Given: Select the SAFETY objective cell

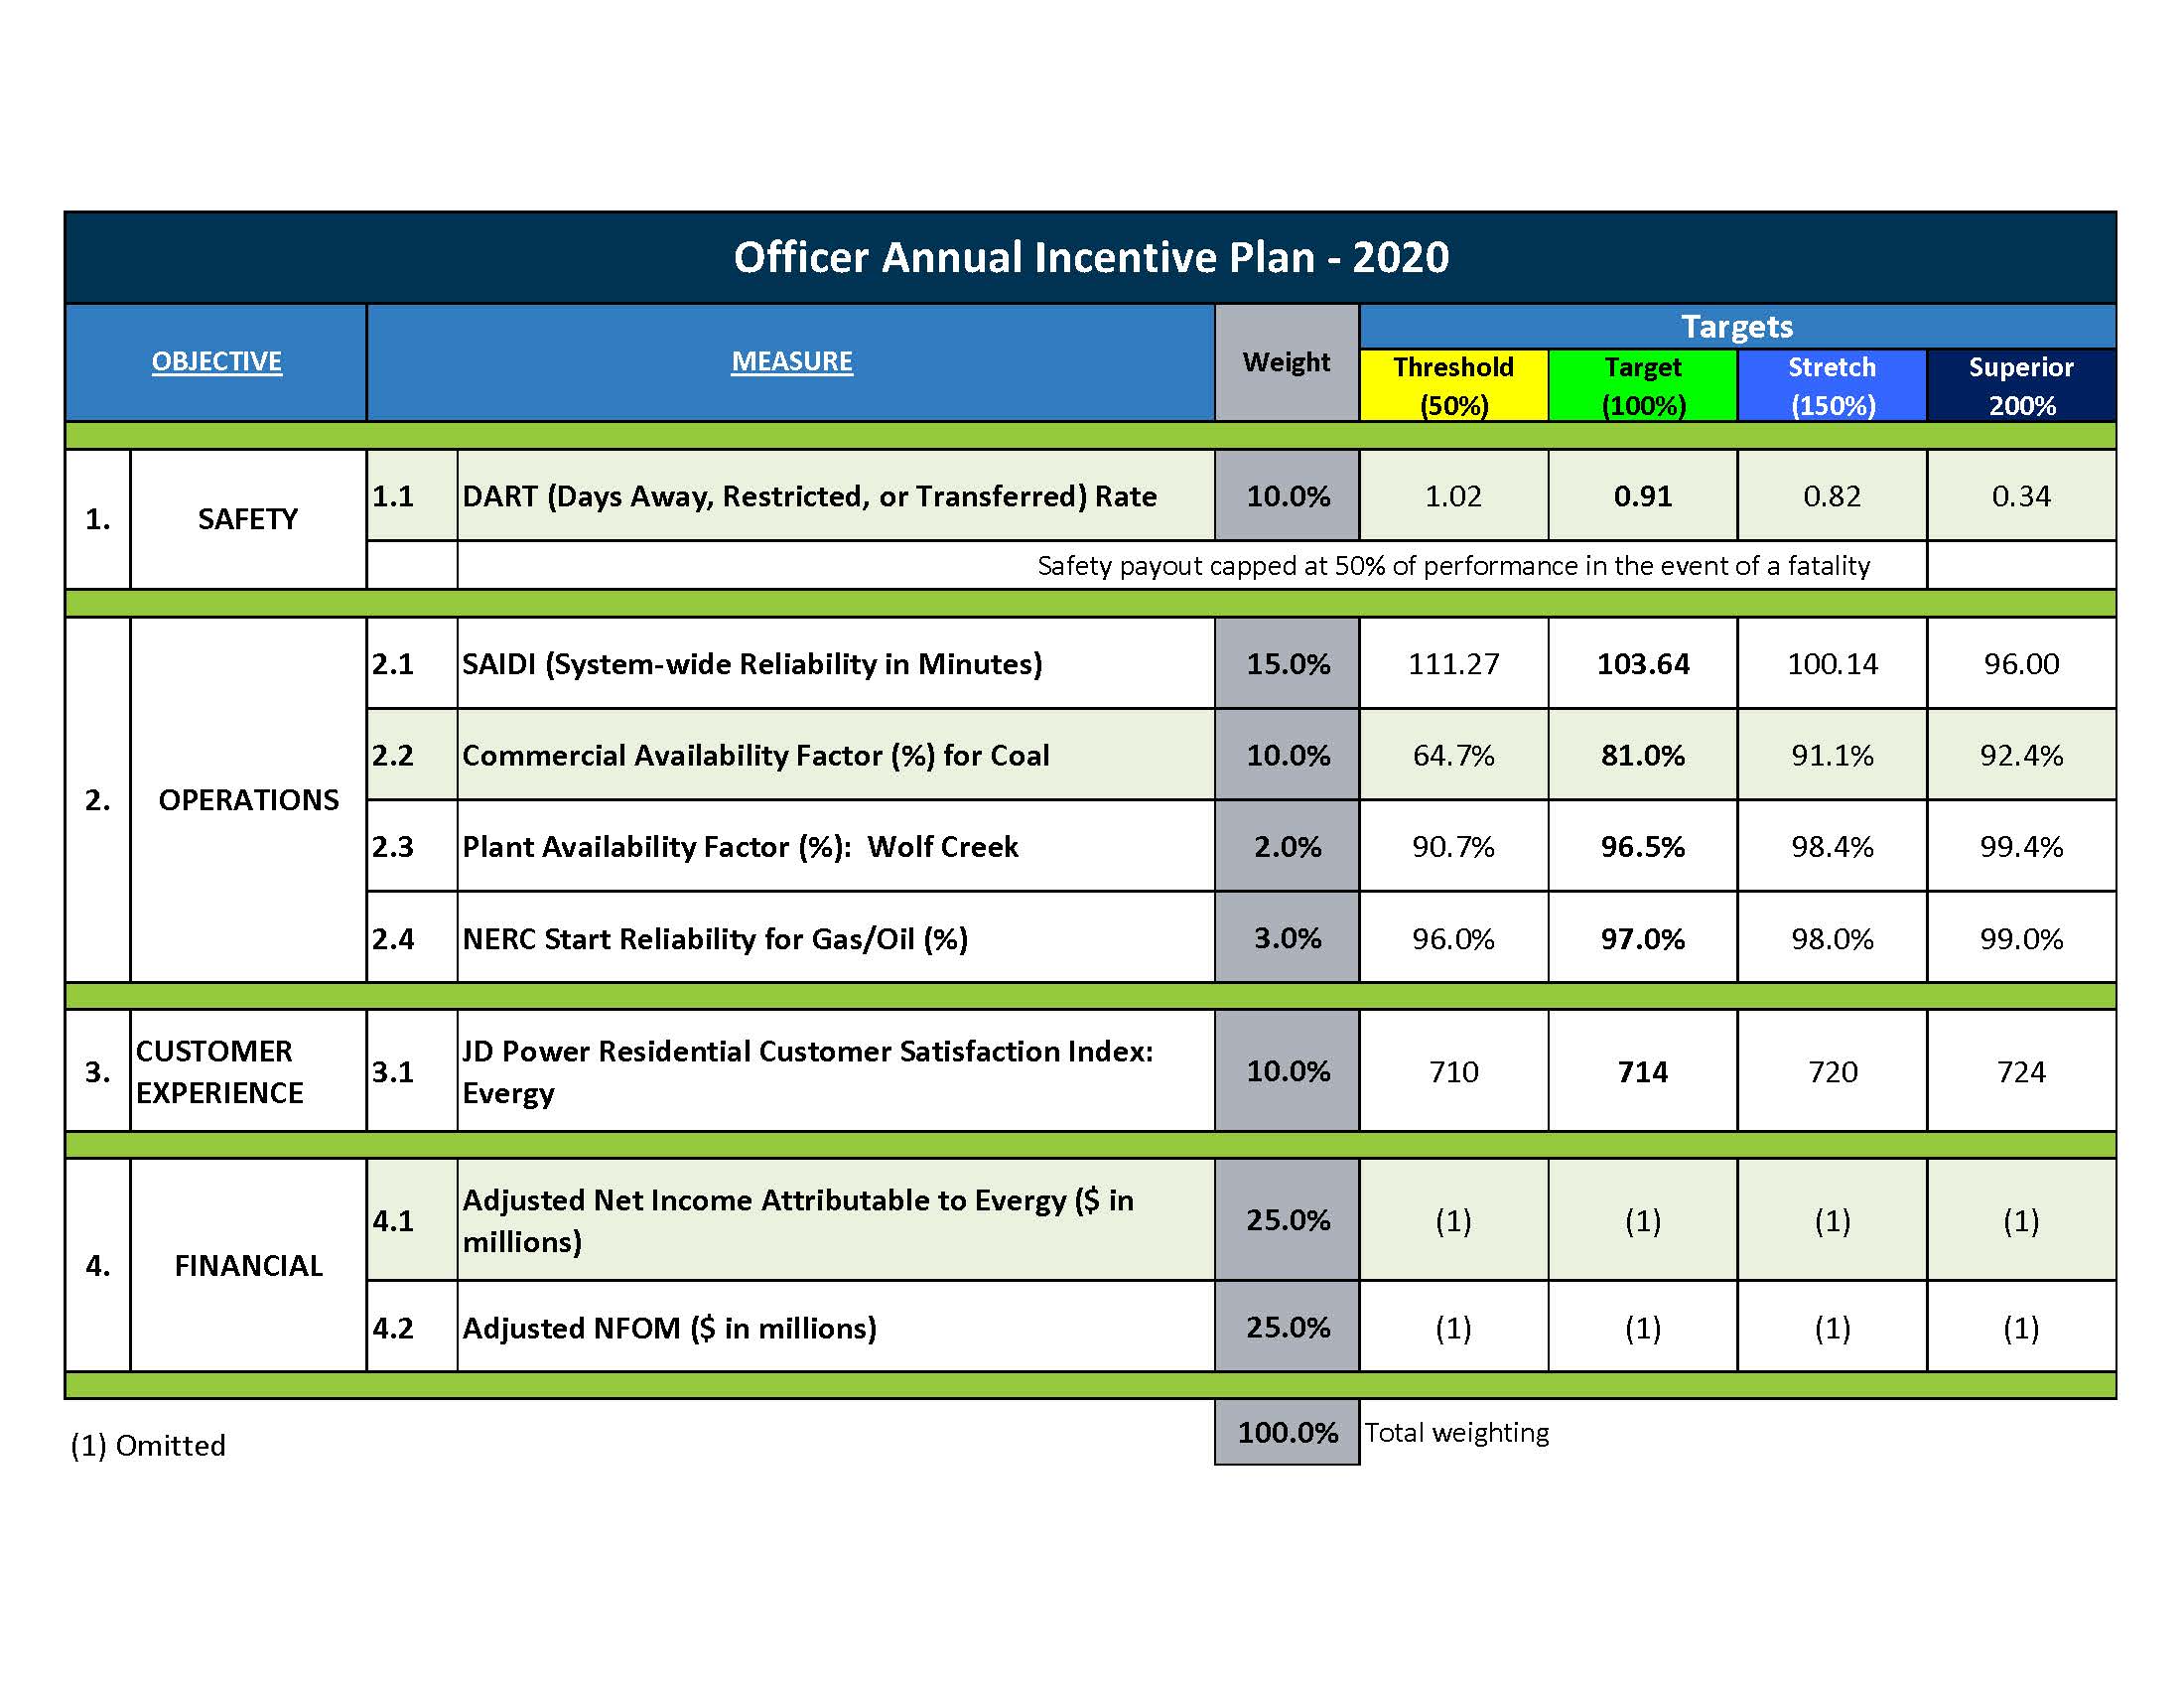Looking at the screenshot, I should pos(248,519).
